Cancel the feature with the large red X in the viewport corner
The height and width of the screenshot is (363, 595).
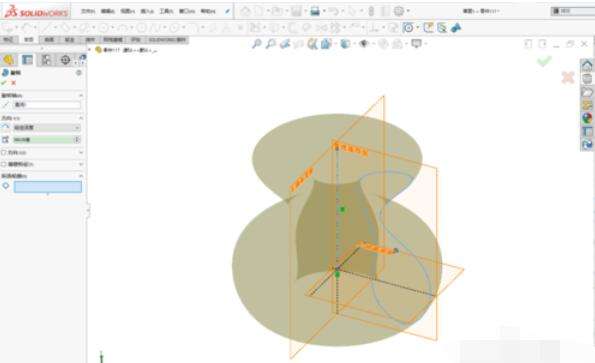coord(568,77)
